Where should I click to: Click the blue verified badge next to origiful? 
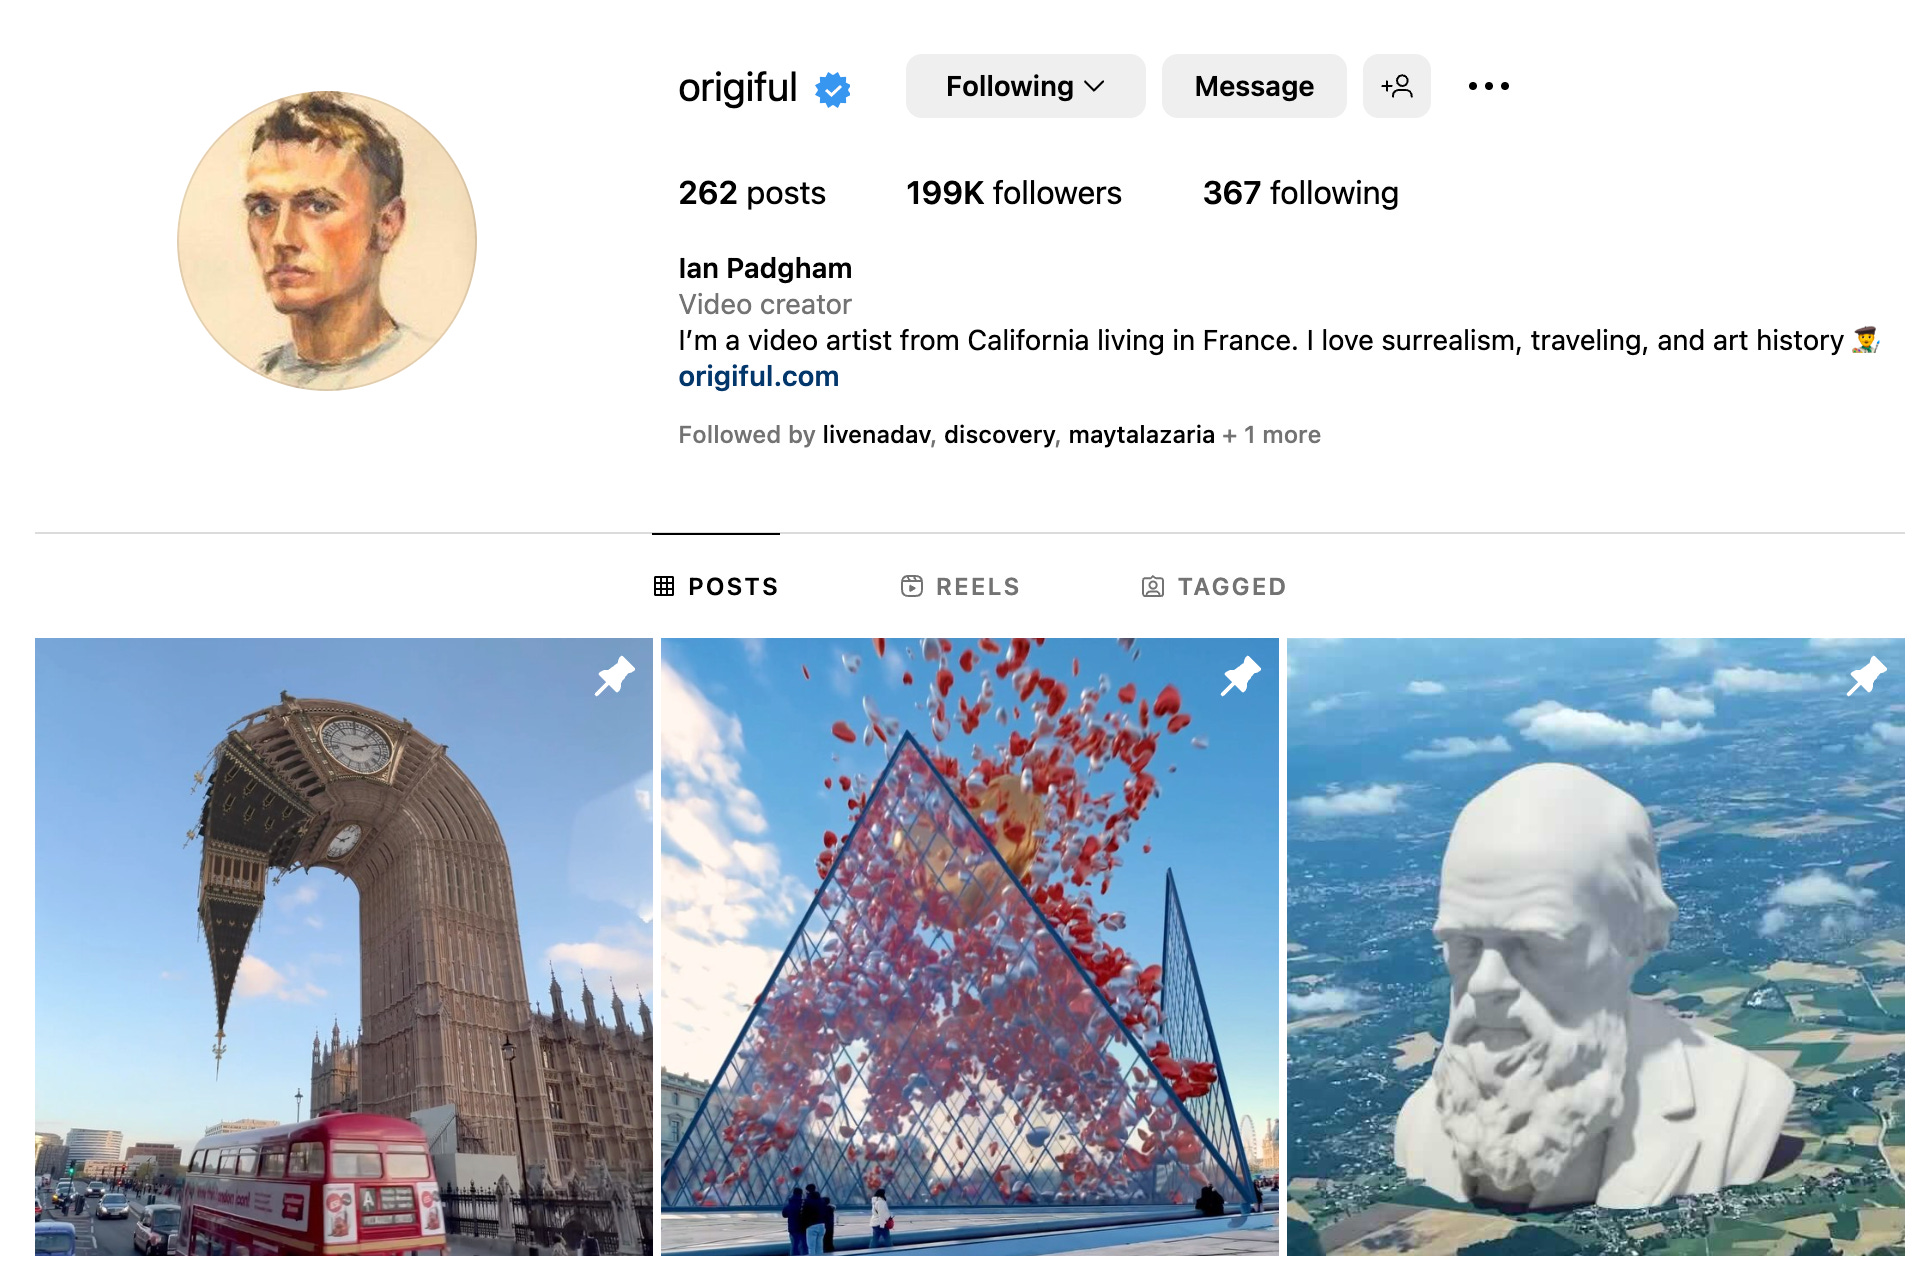click(832, 89)
